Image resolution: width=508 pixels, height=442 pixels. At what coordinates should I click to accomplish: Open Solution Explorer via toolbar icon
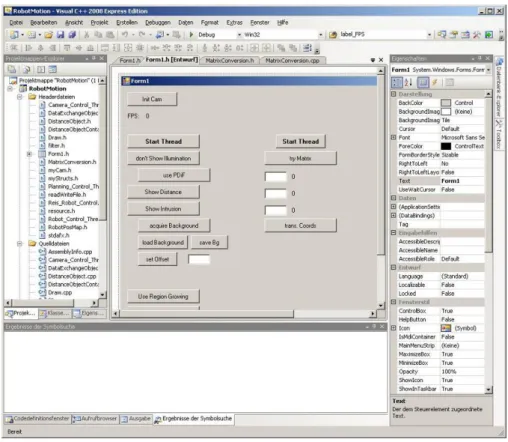coord(442,34)
